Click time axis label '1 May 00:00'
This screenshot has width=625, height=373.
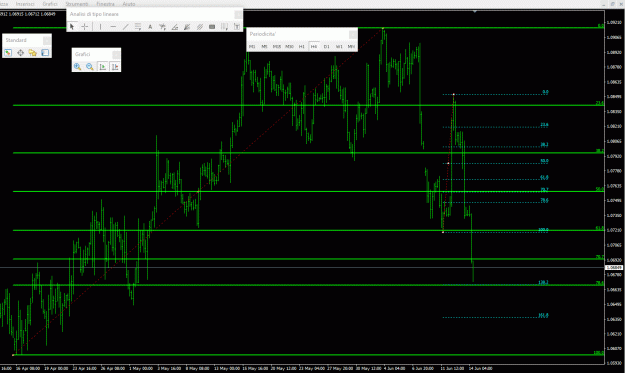click(141, 369)
